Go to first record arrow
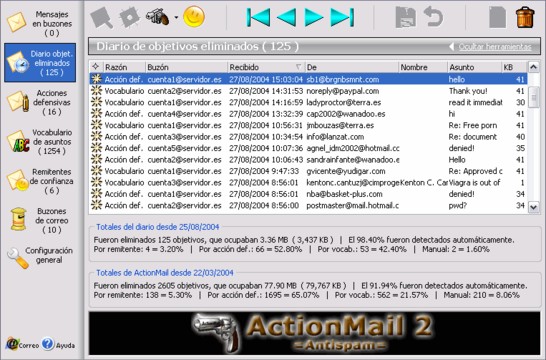The width and height of the screenshot is (546, 360). click(258, 17)
